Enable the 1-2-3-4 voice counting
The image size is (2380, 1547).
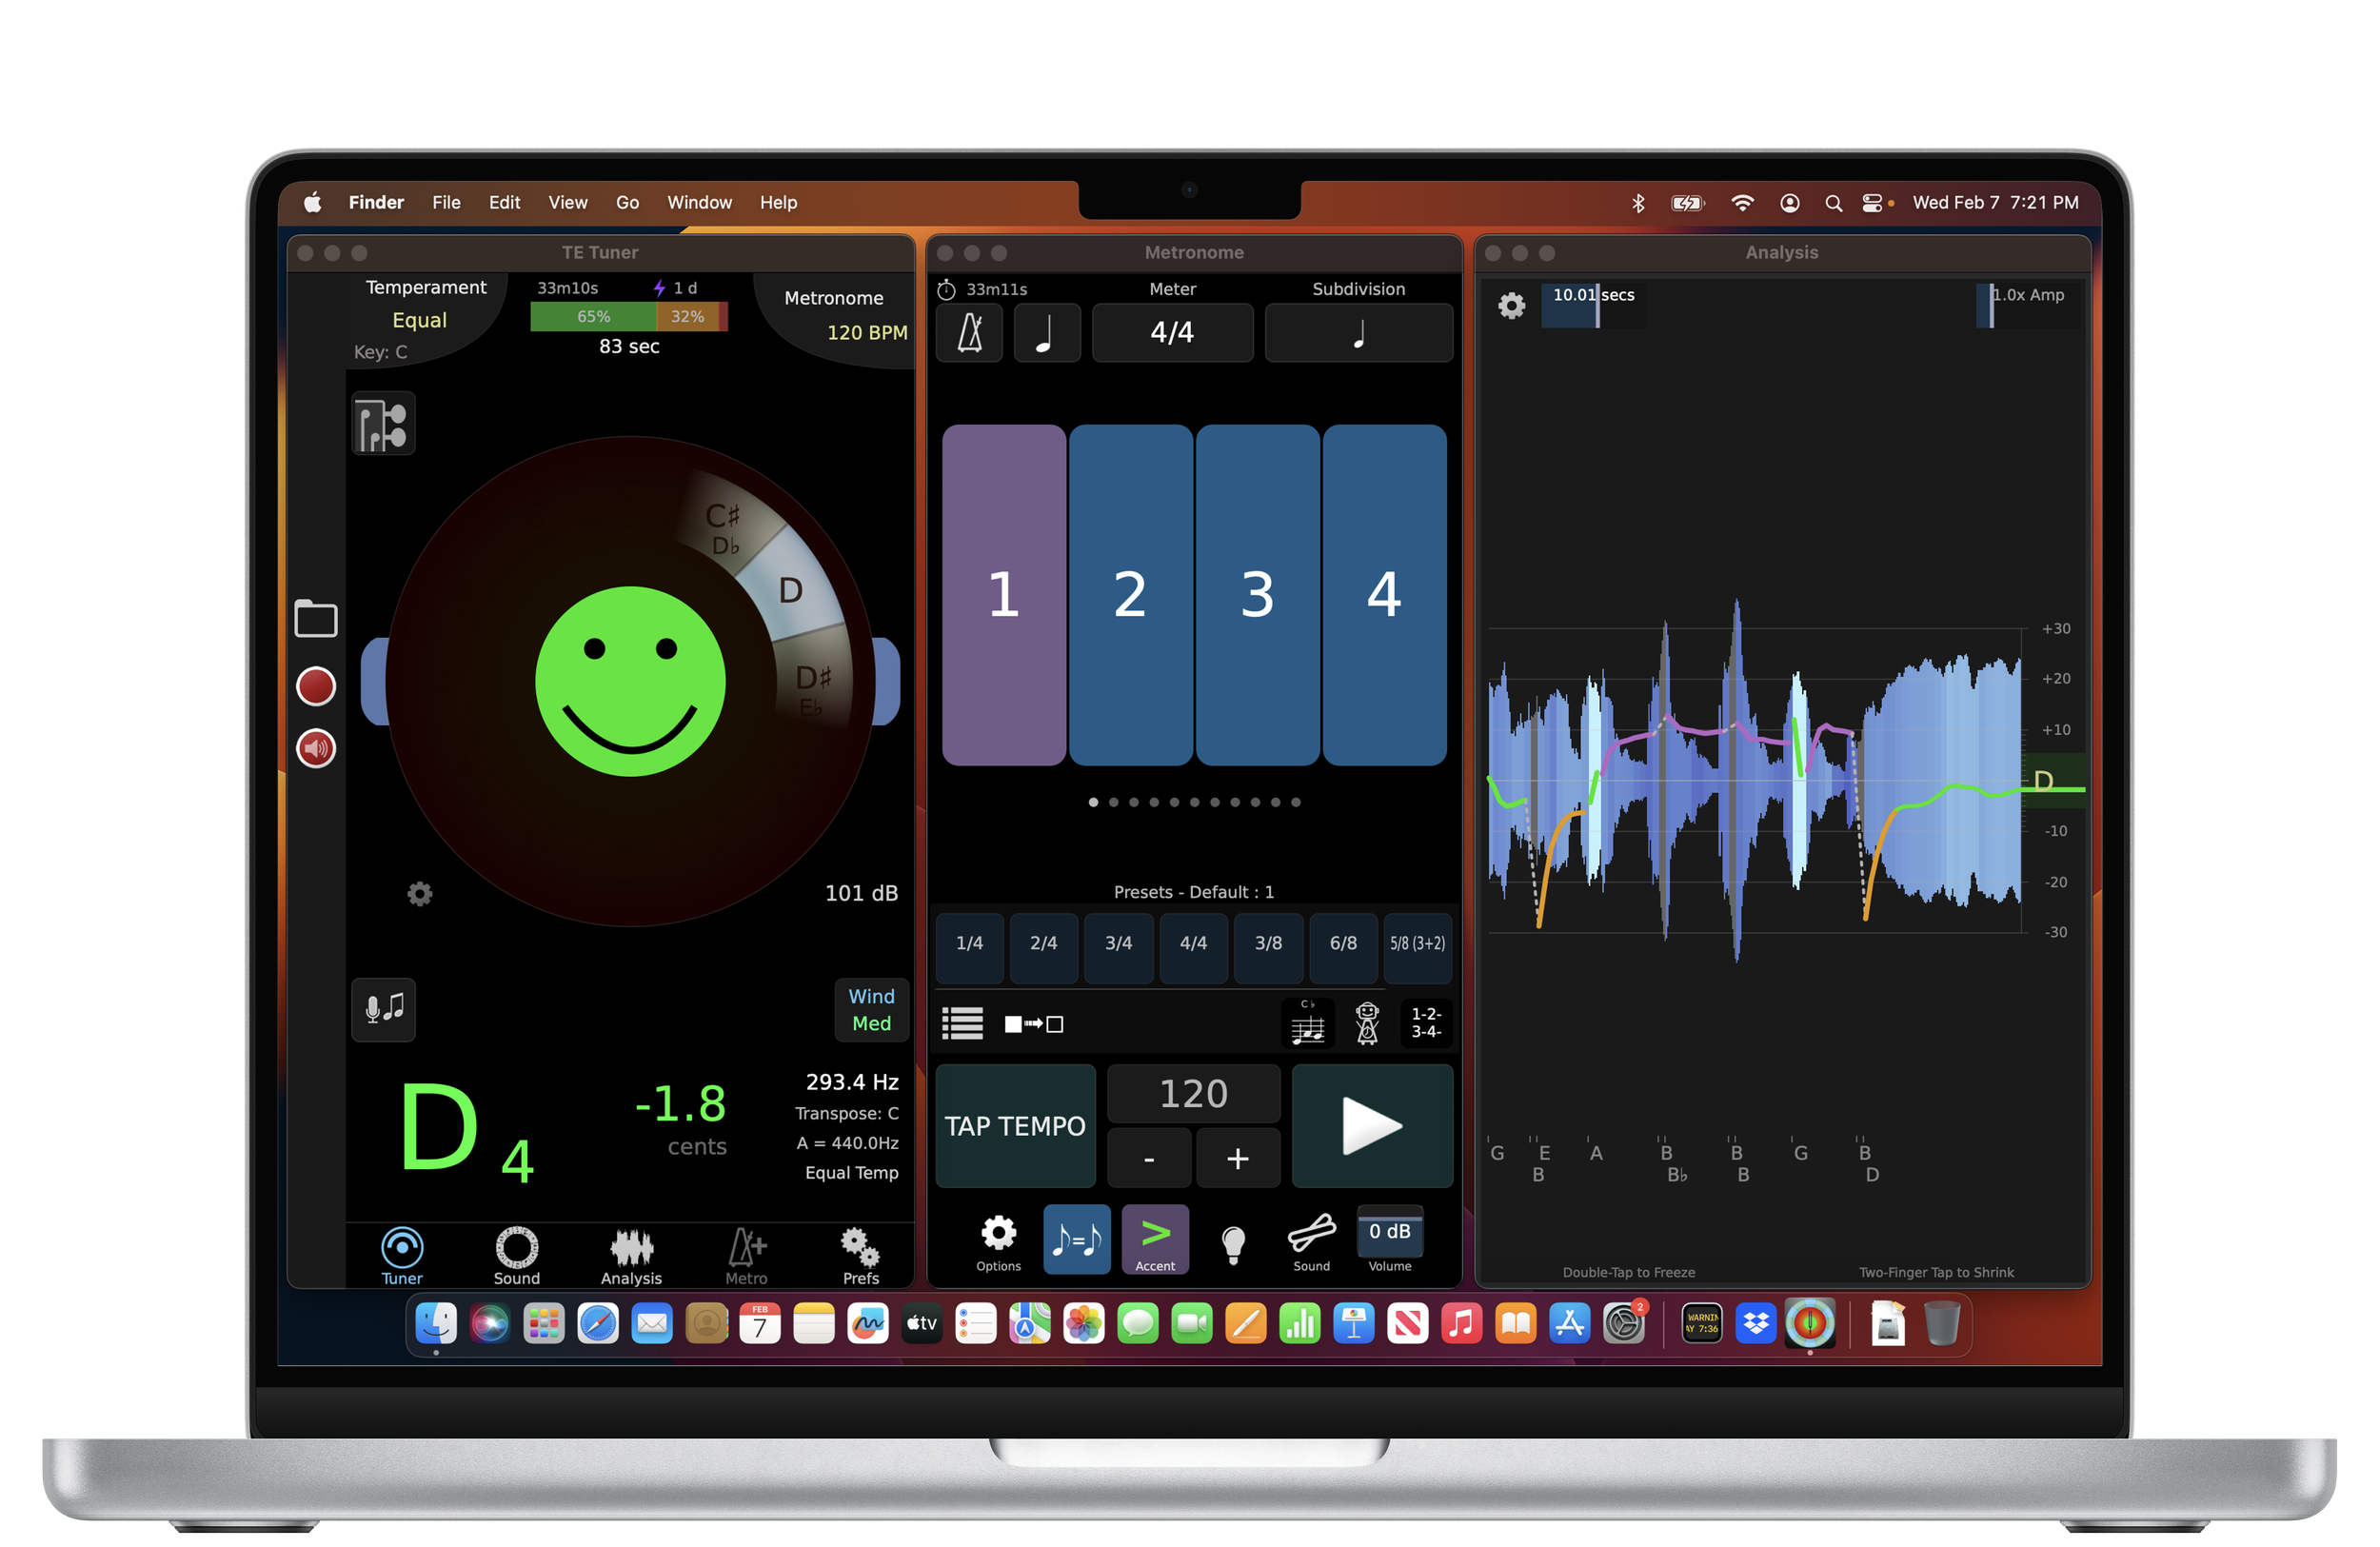click(1424, 1023)
